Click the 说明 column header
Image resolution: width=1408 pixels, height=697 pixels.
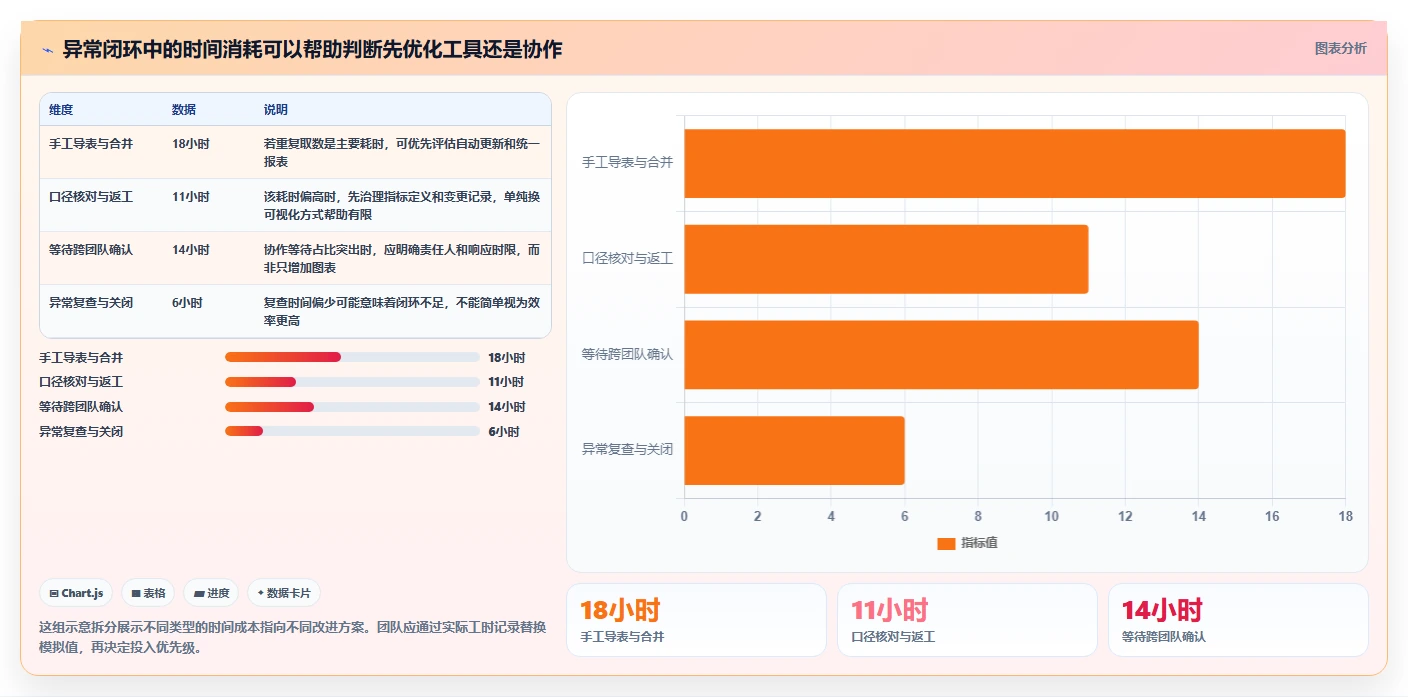276,110
